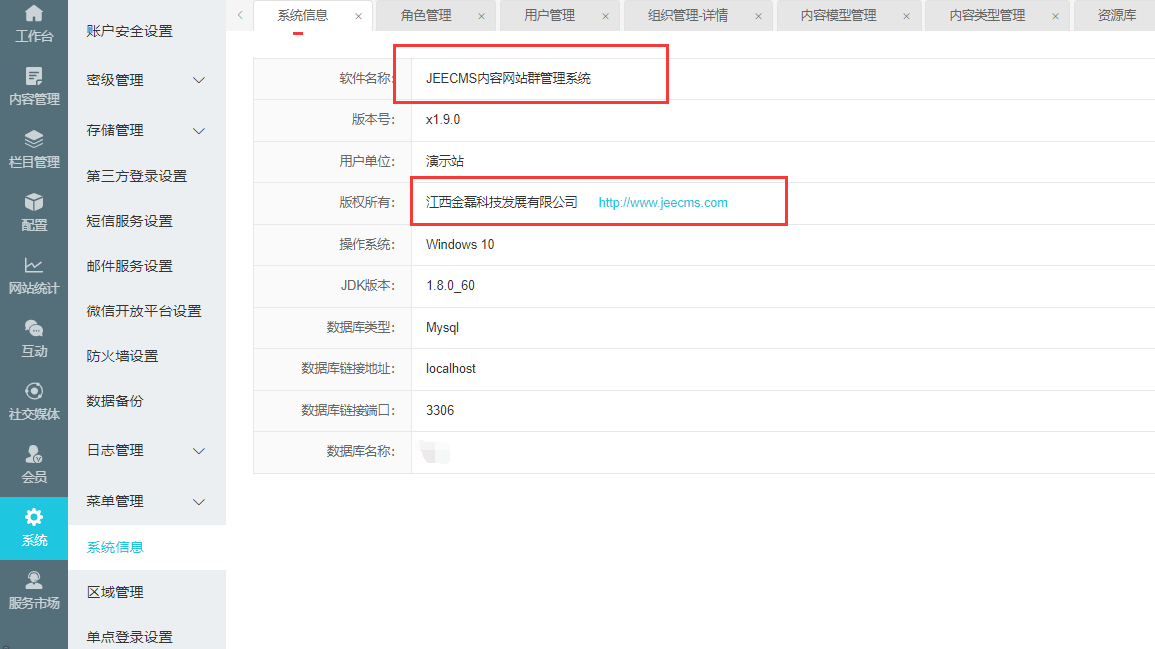Image resolution: width=1155 pixels, height=649 pixels.
Task: Expand the 菜单管理 submenu chevron
Action: coord(199,502)
